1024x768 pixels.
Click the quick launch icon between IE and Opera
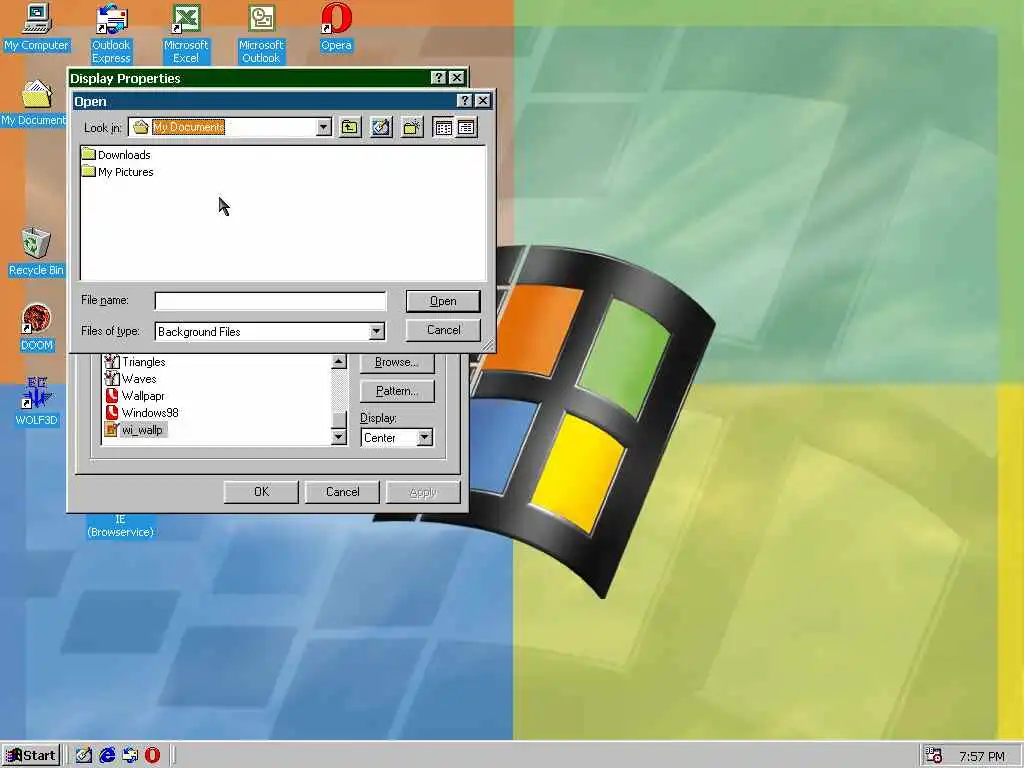pyautogui.click(x=130, y=756)
